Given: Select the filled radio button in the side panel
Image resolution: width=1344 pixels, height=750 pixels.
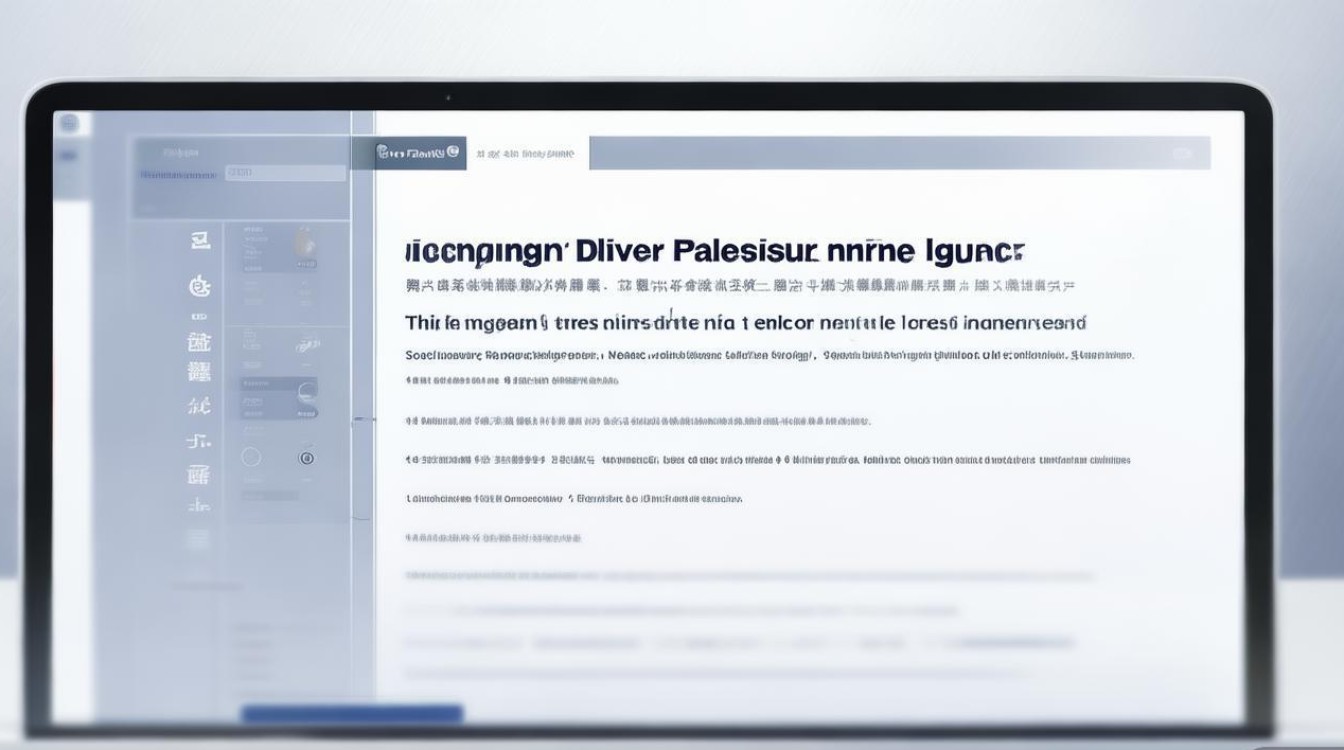Looking at the screenshot, I should 307,458.
